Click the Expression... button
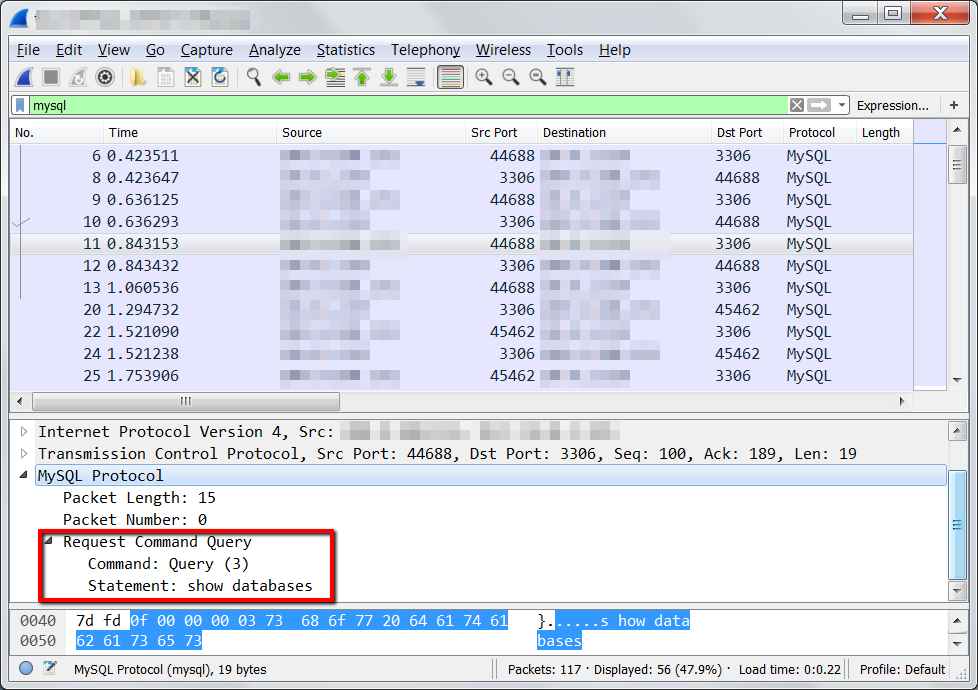978x690 pixels. [893, 105]
